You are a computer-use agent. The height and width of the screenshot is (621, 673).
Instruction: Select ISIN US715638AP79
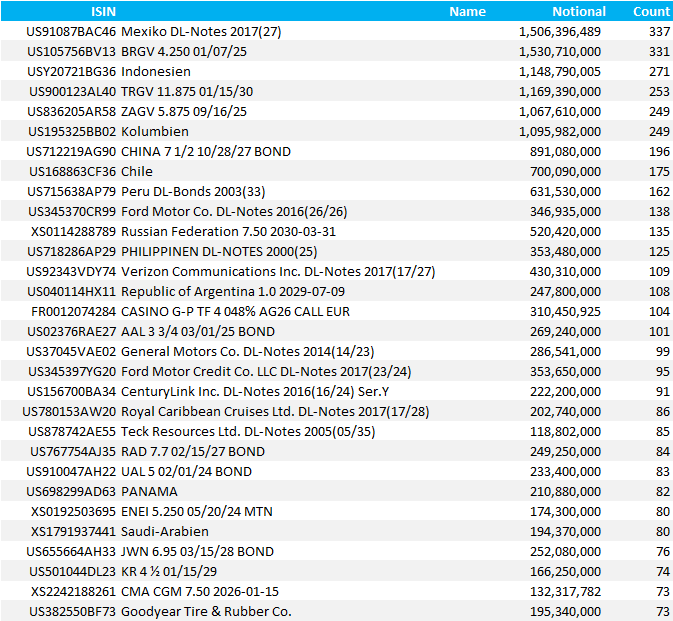click(x=71, y=192)
